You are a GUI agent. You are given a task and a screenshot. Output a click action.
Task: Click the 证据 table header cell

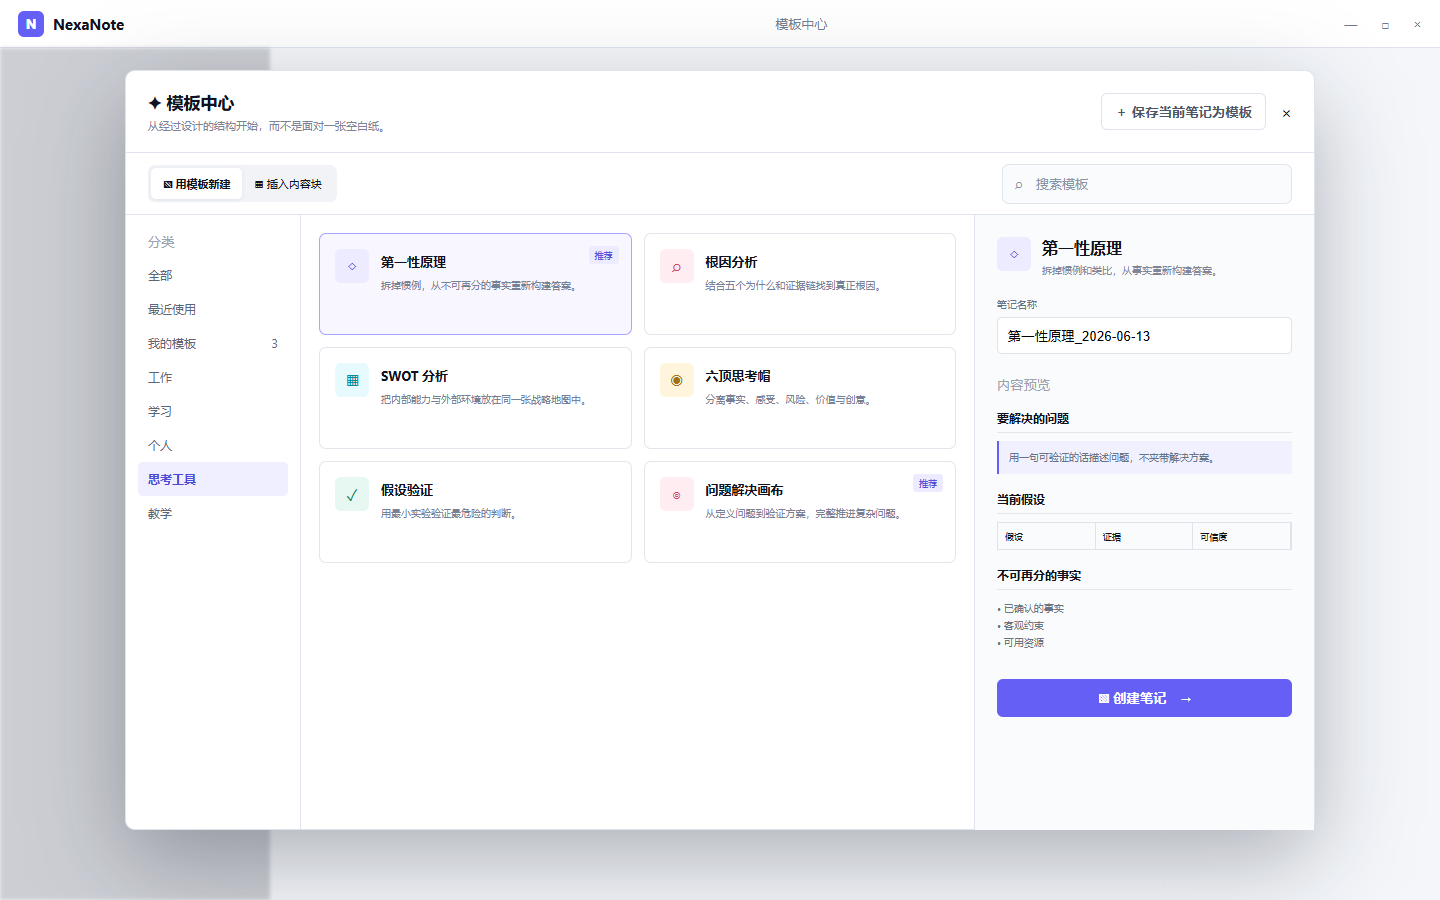(1144, 537)
